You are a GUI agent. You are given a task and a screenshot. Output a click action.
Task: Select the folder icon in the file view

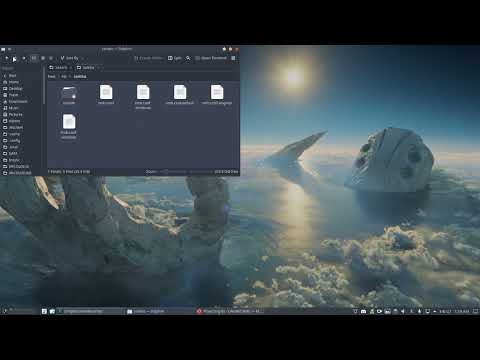tap(69, 93)
